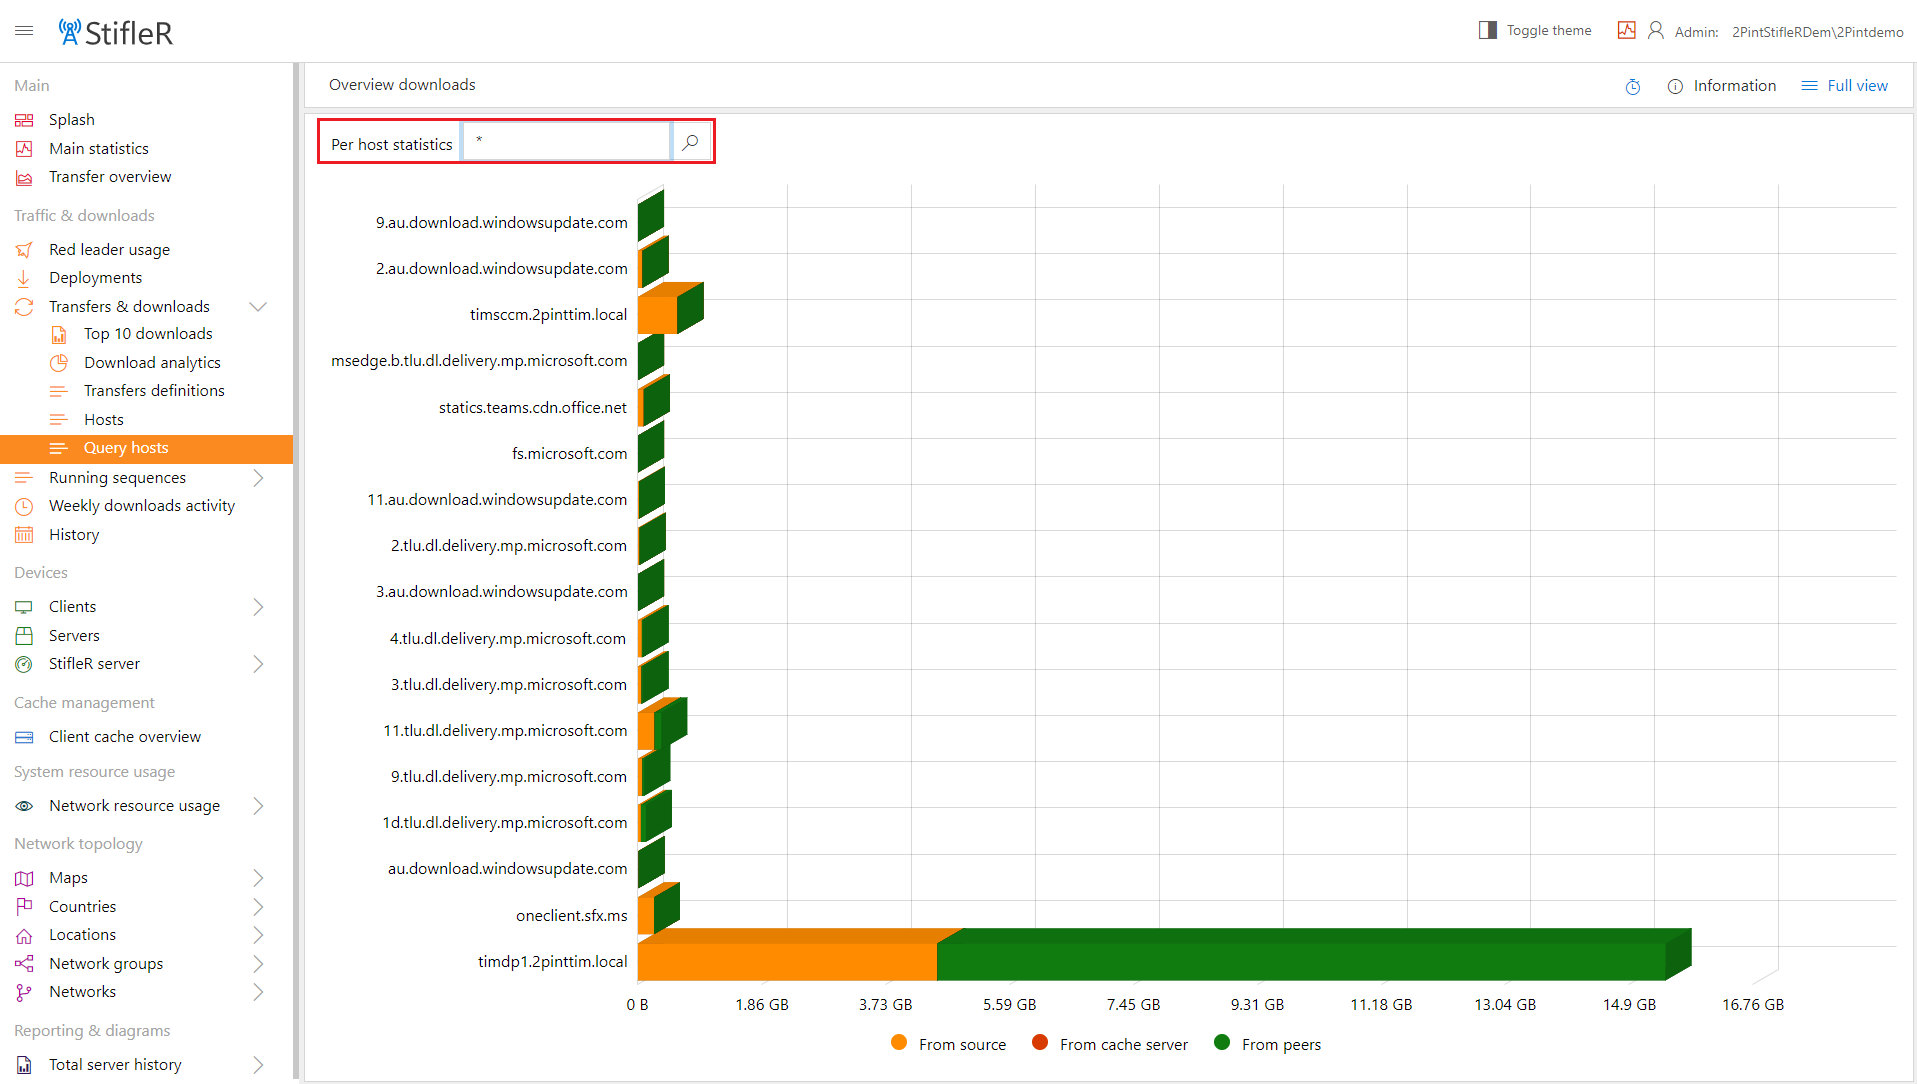Click the Full view link
The width and height of the screenshot is (1917, 1084).
[1857, 86]
